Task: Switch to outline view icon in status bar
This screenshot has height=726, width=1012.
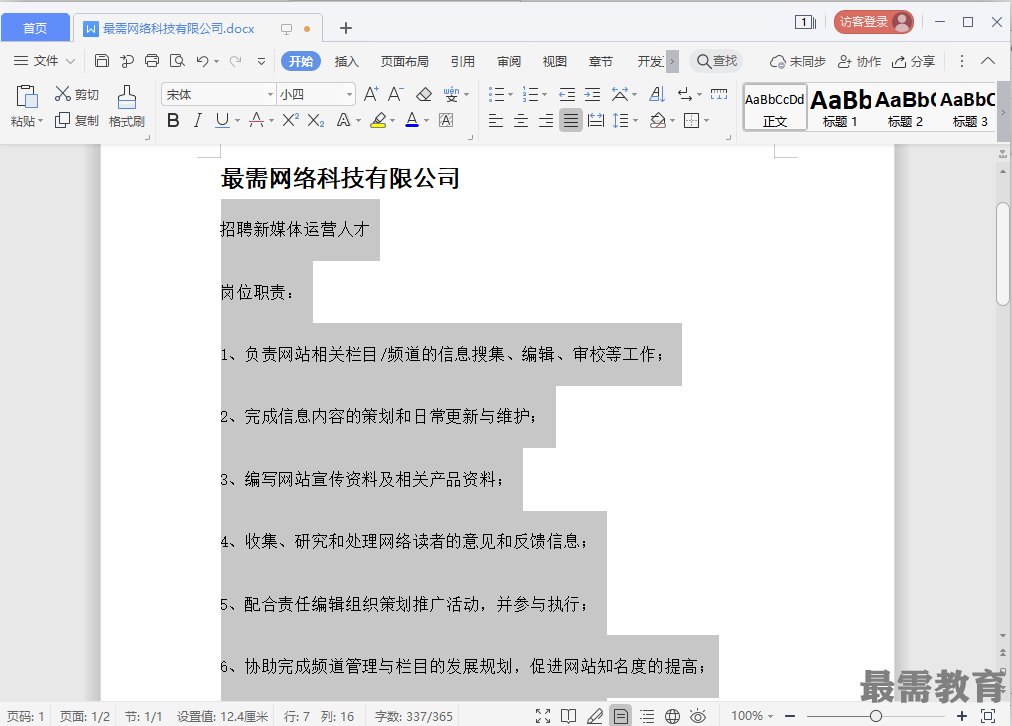Action: [647, 716]
